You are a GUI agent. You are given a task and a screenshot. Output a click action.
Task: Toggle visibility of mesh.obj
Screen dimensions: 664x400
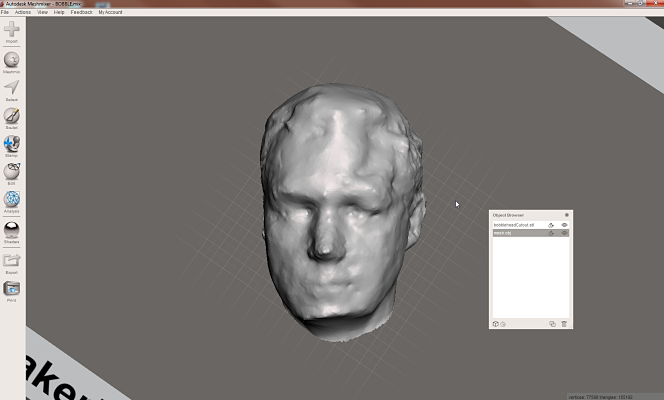click(564, 233)
